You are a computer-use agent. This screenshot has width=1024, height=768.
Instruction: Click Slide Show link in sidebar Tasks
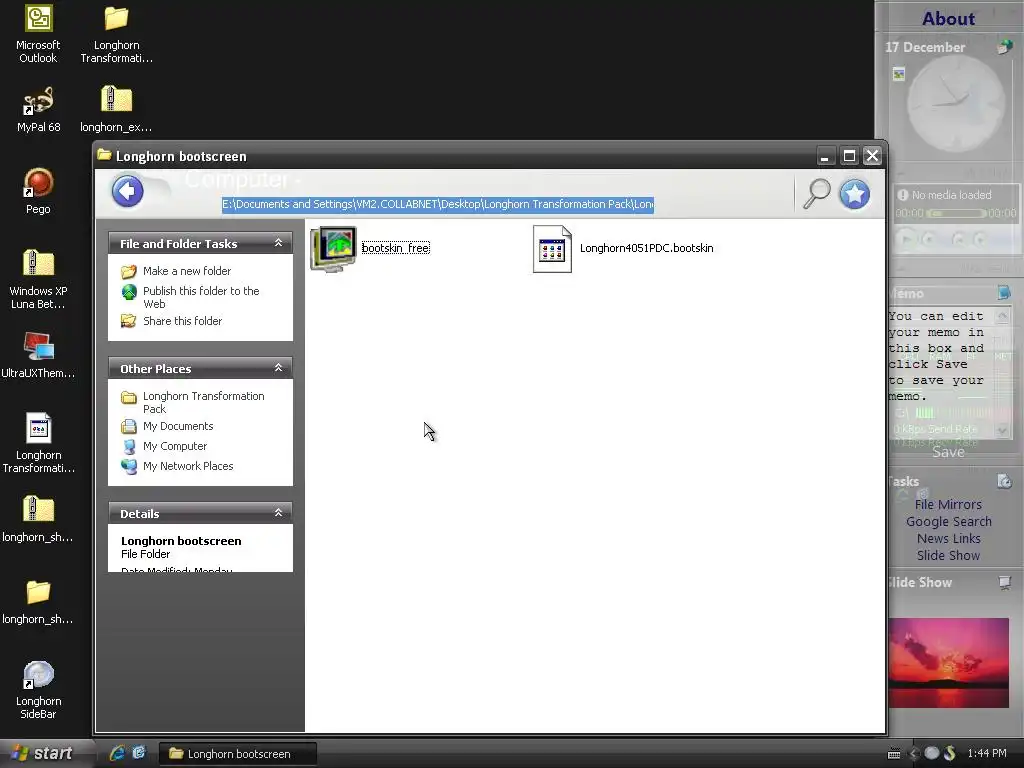click(948, 555)
